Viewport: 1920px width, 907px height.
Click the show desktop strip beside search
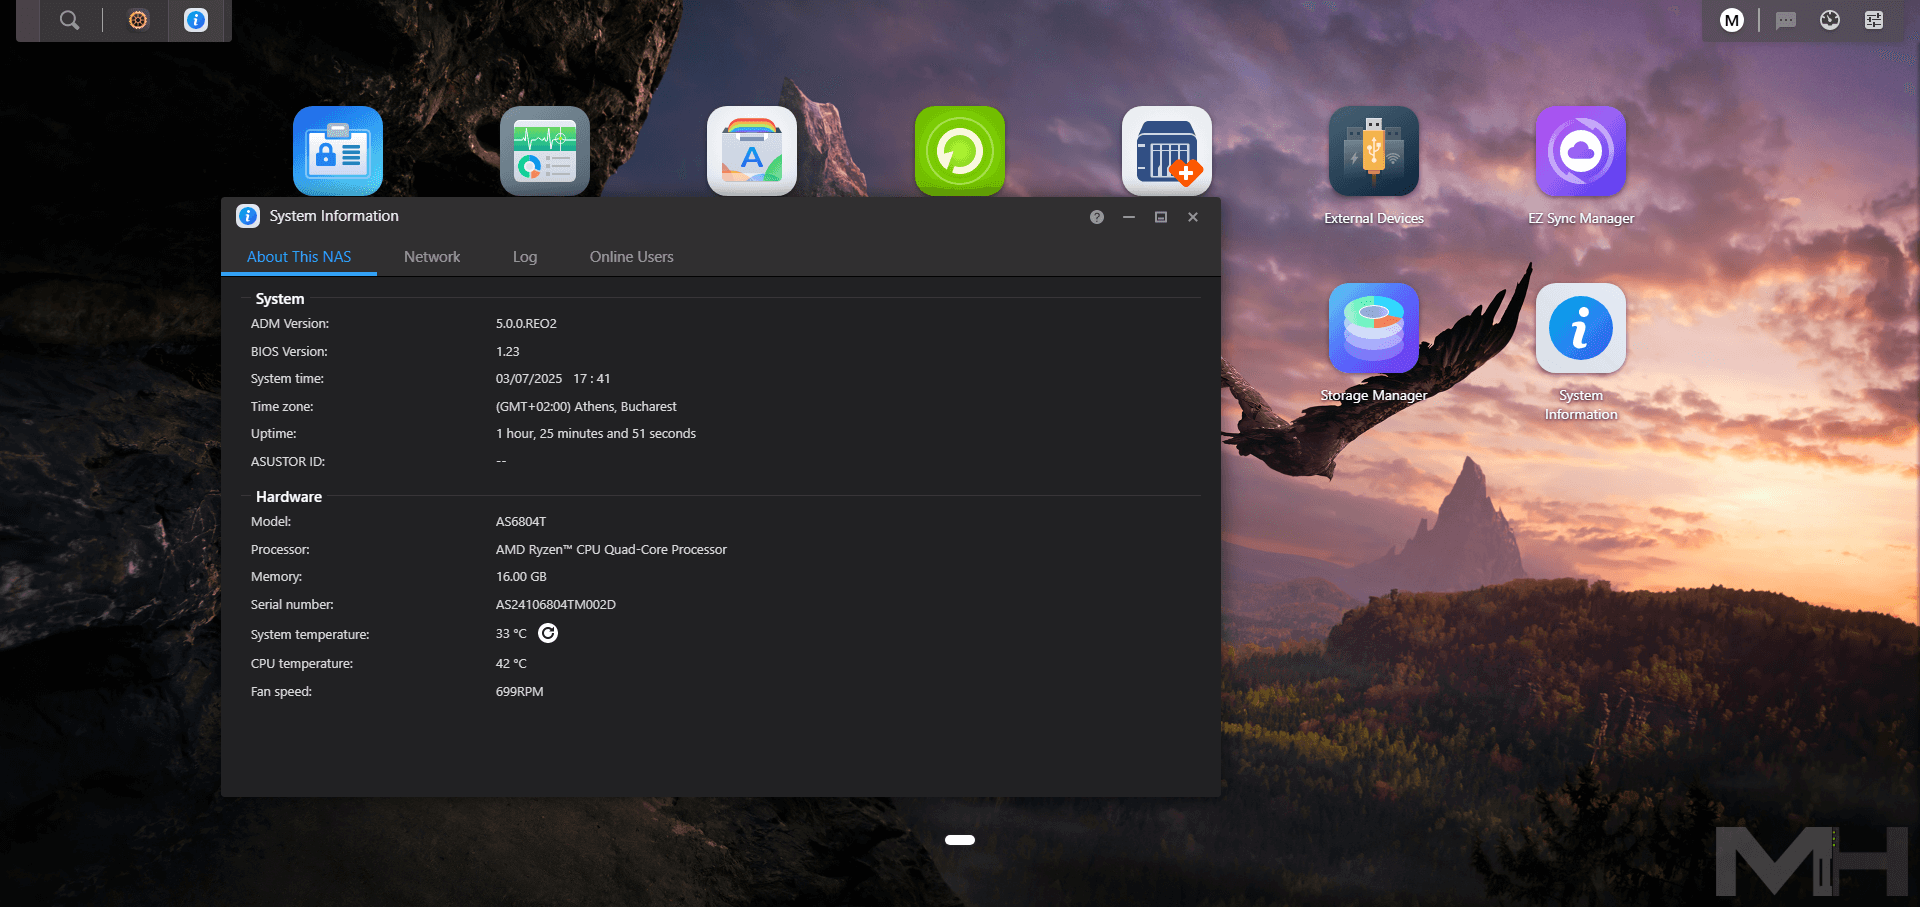[28, 20]
